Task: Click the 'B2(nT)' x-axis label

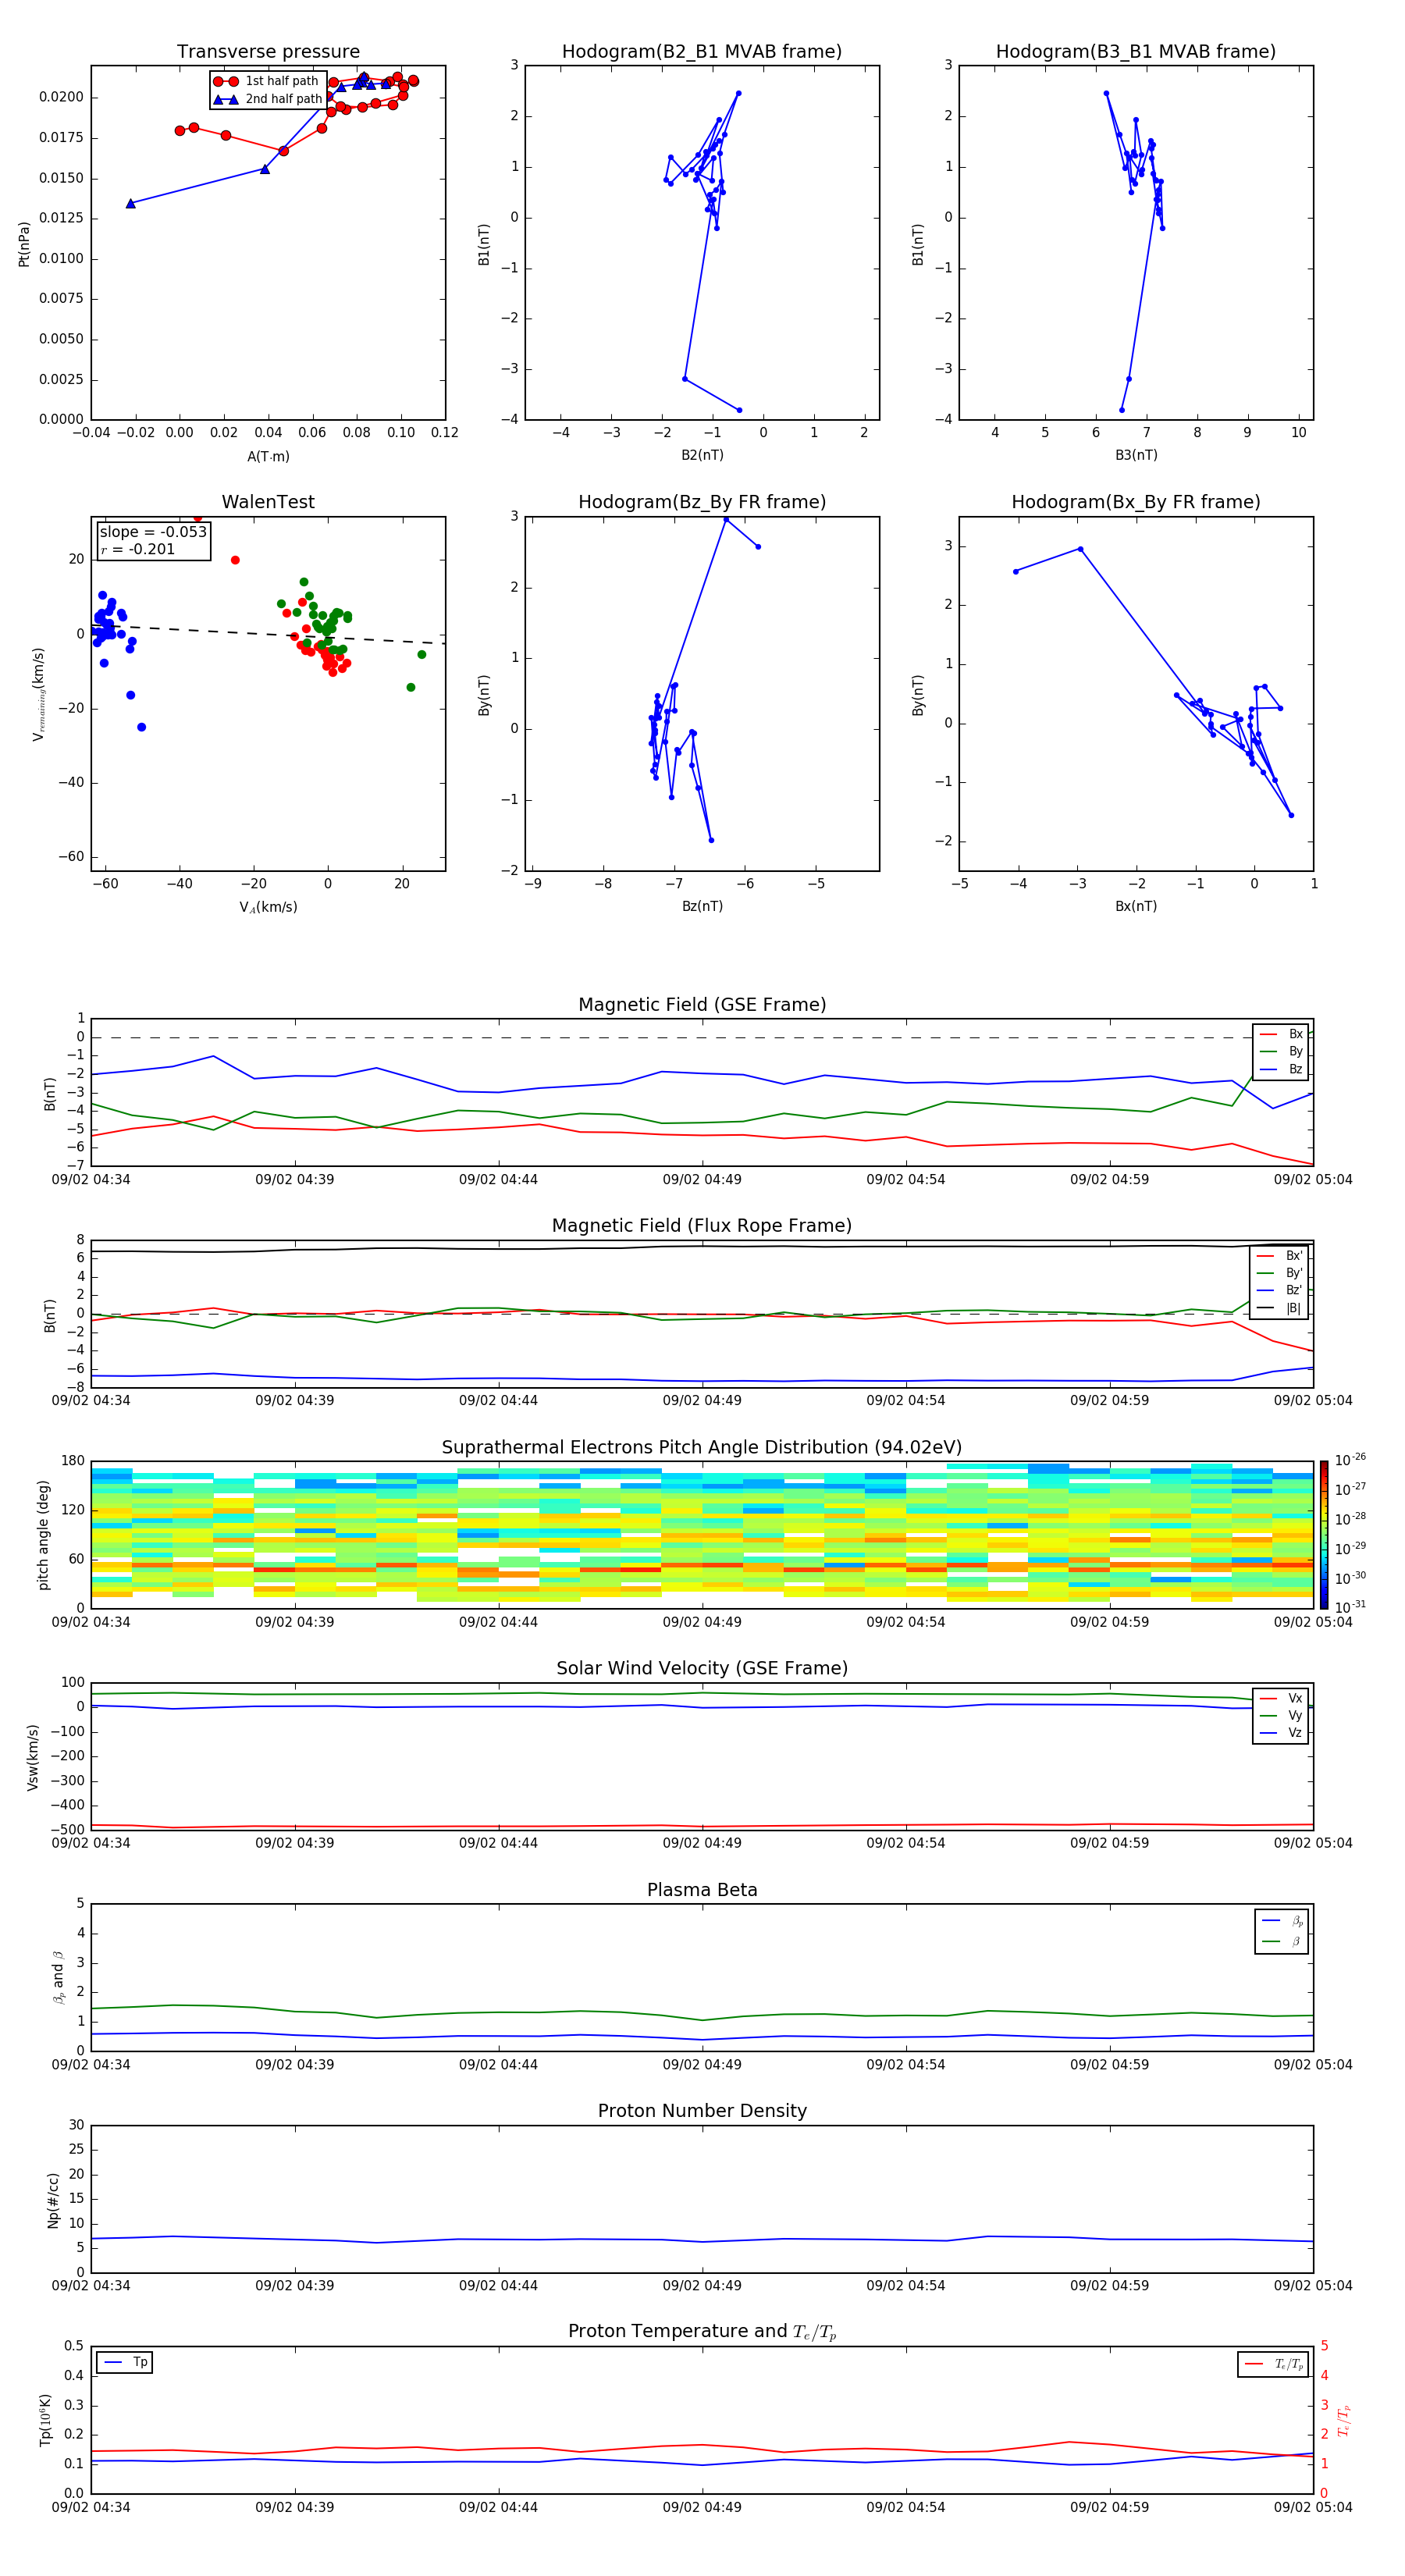Action: click(702, 455)
